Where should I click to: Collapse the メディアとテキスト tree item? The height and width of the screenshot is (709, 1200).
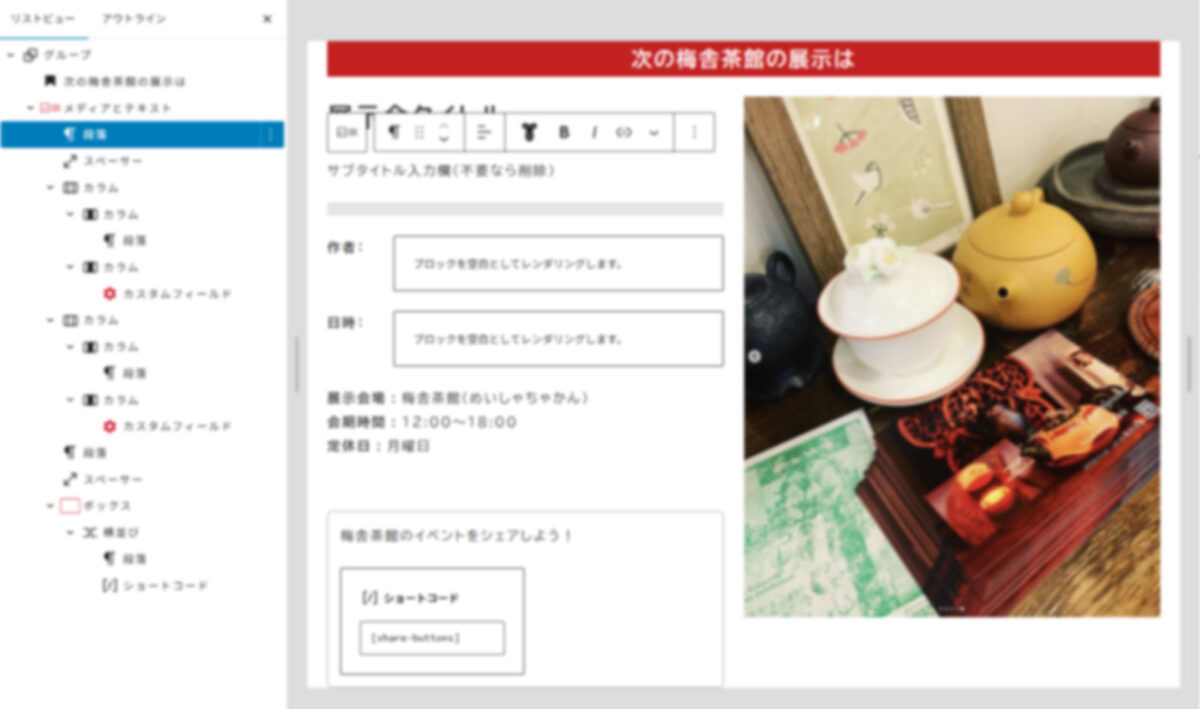click(x=30, y=108)
